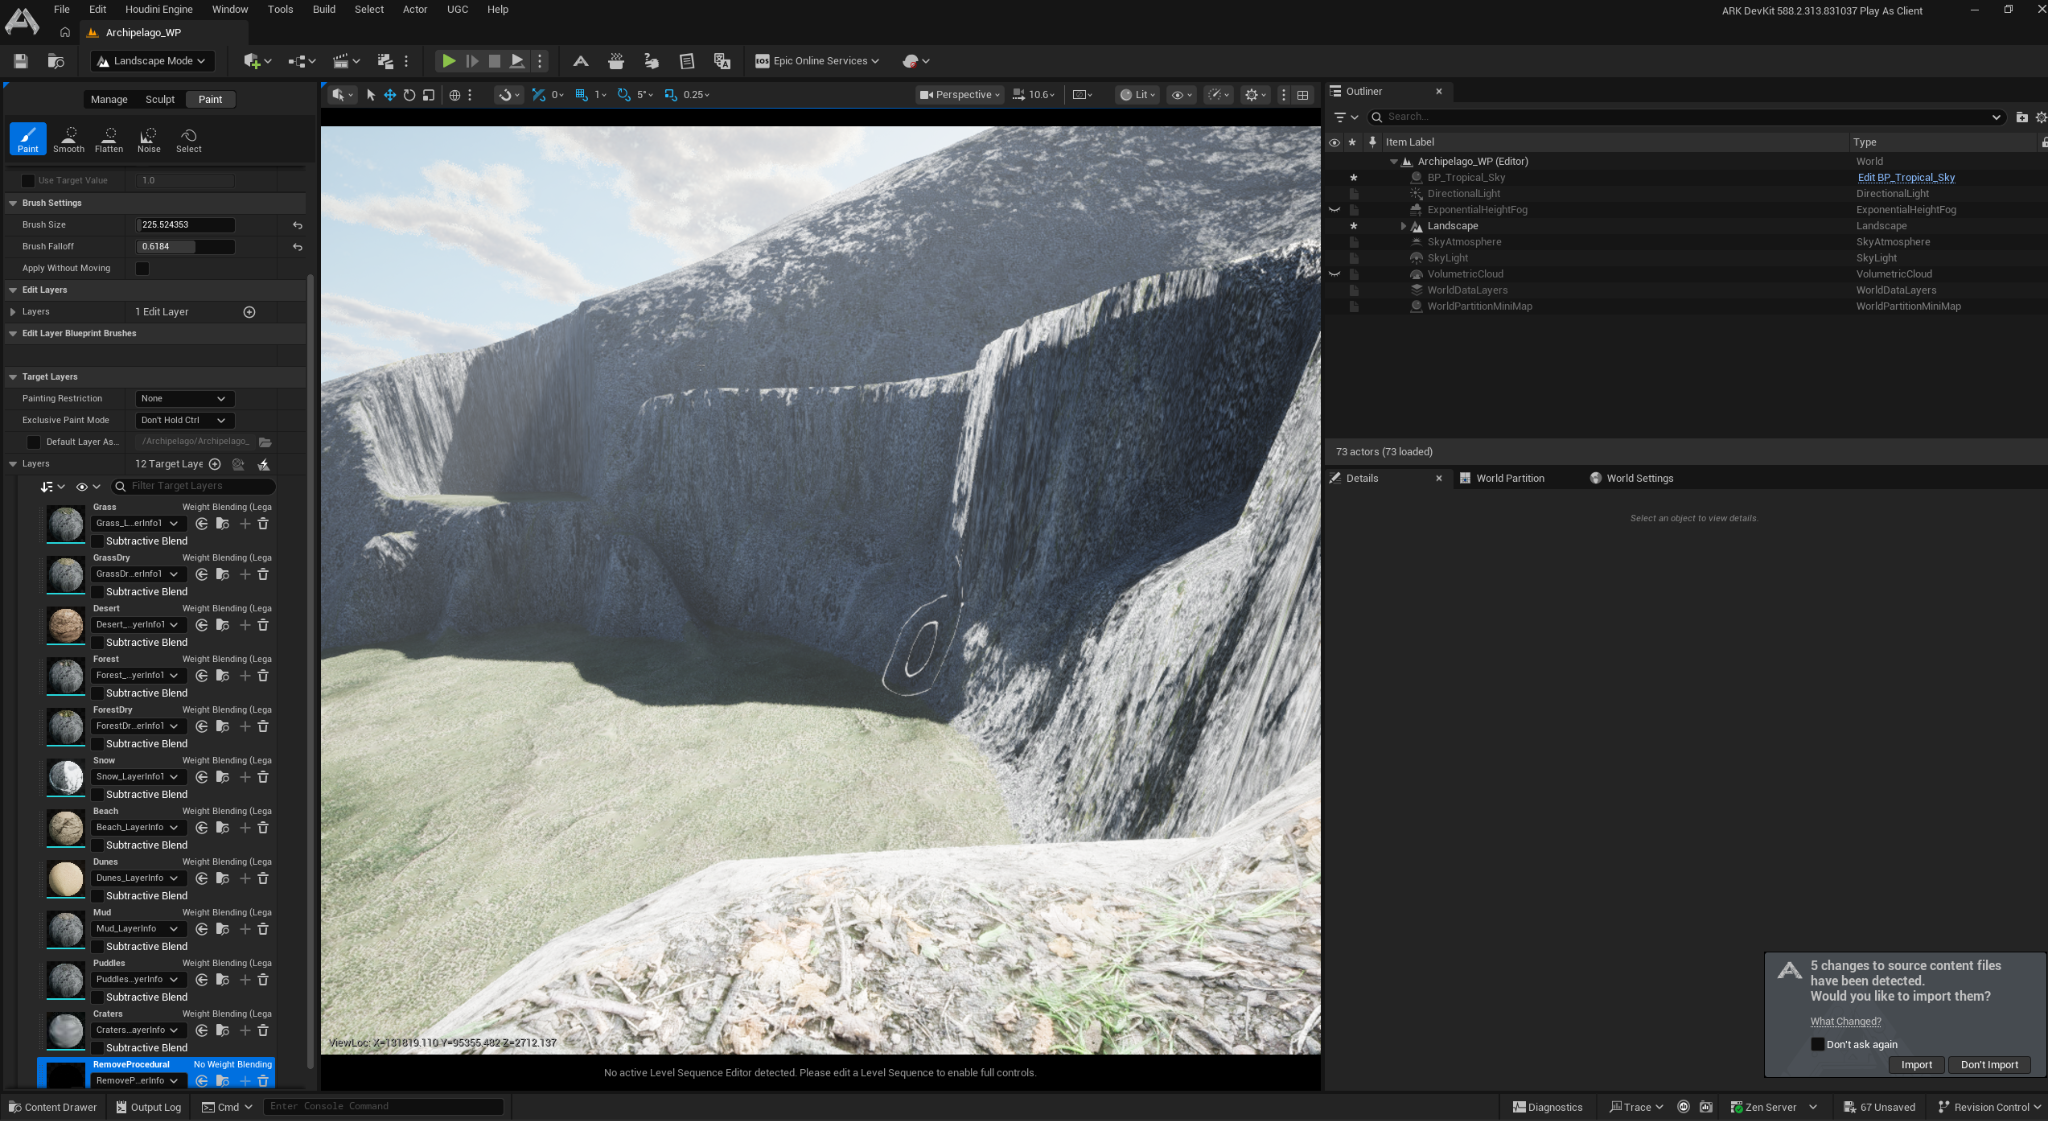Expand Landscape item in Outliner
Screen dimensions: 2048x1121
1403,226
